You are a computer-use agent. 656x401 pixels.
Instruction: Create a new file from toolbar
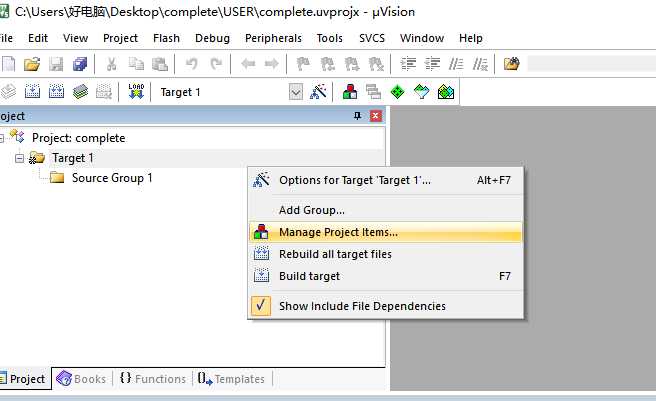(x=8, y=64)
